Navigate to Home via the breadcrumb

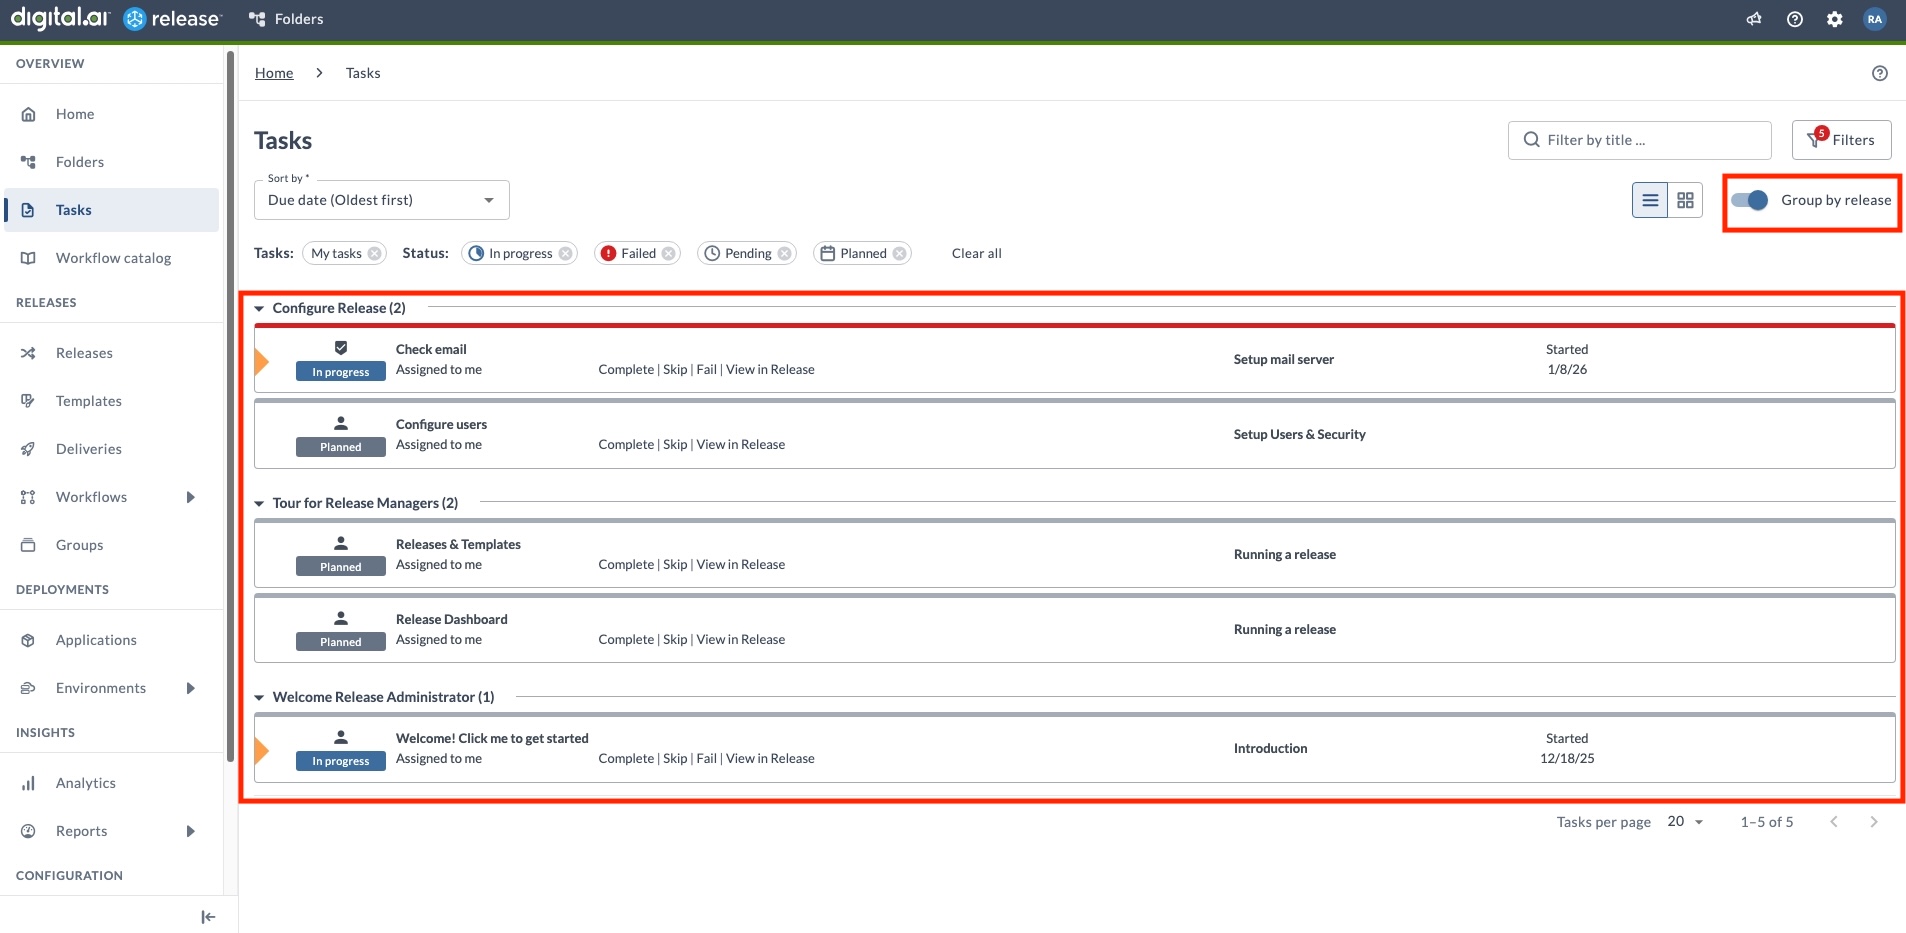pos(274,72)
